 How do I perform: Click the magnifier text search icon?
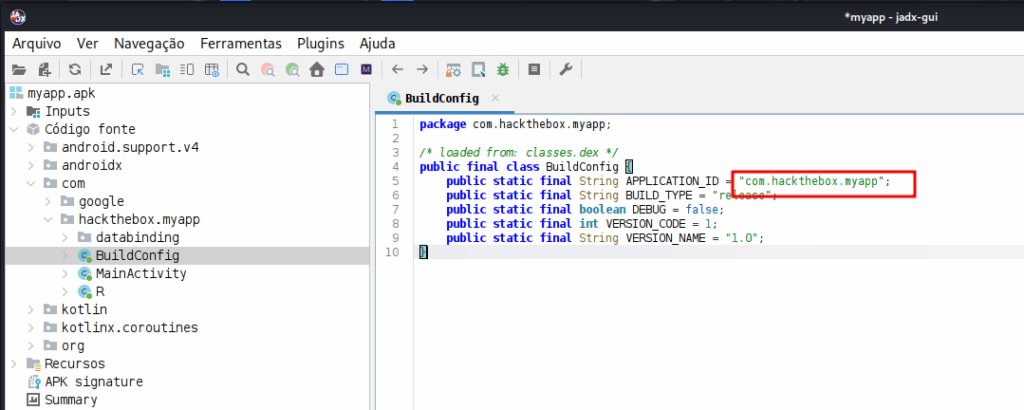[242, 70]
